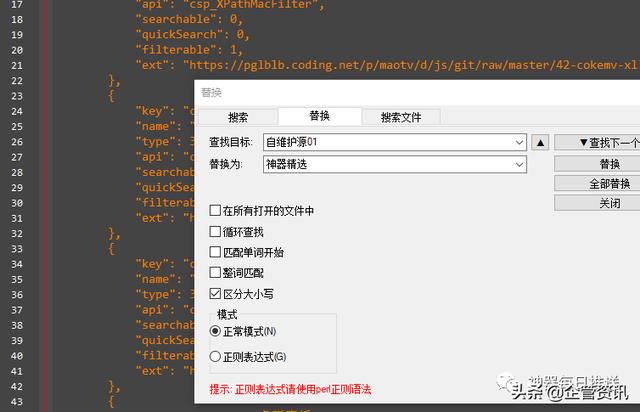Click 查找下一个 find next button
640x412 pixels.
(597, 142)
